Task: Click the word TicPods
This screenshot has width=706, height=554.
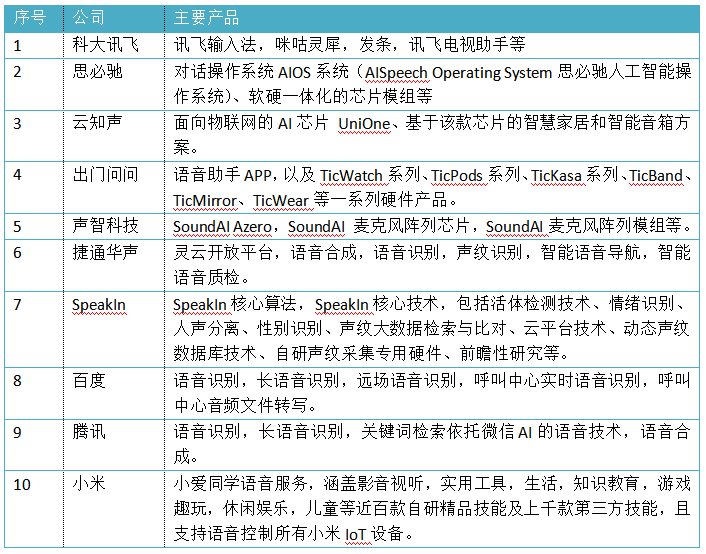Action: (x=457, y=176)
